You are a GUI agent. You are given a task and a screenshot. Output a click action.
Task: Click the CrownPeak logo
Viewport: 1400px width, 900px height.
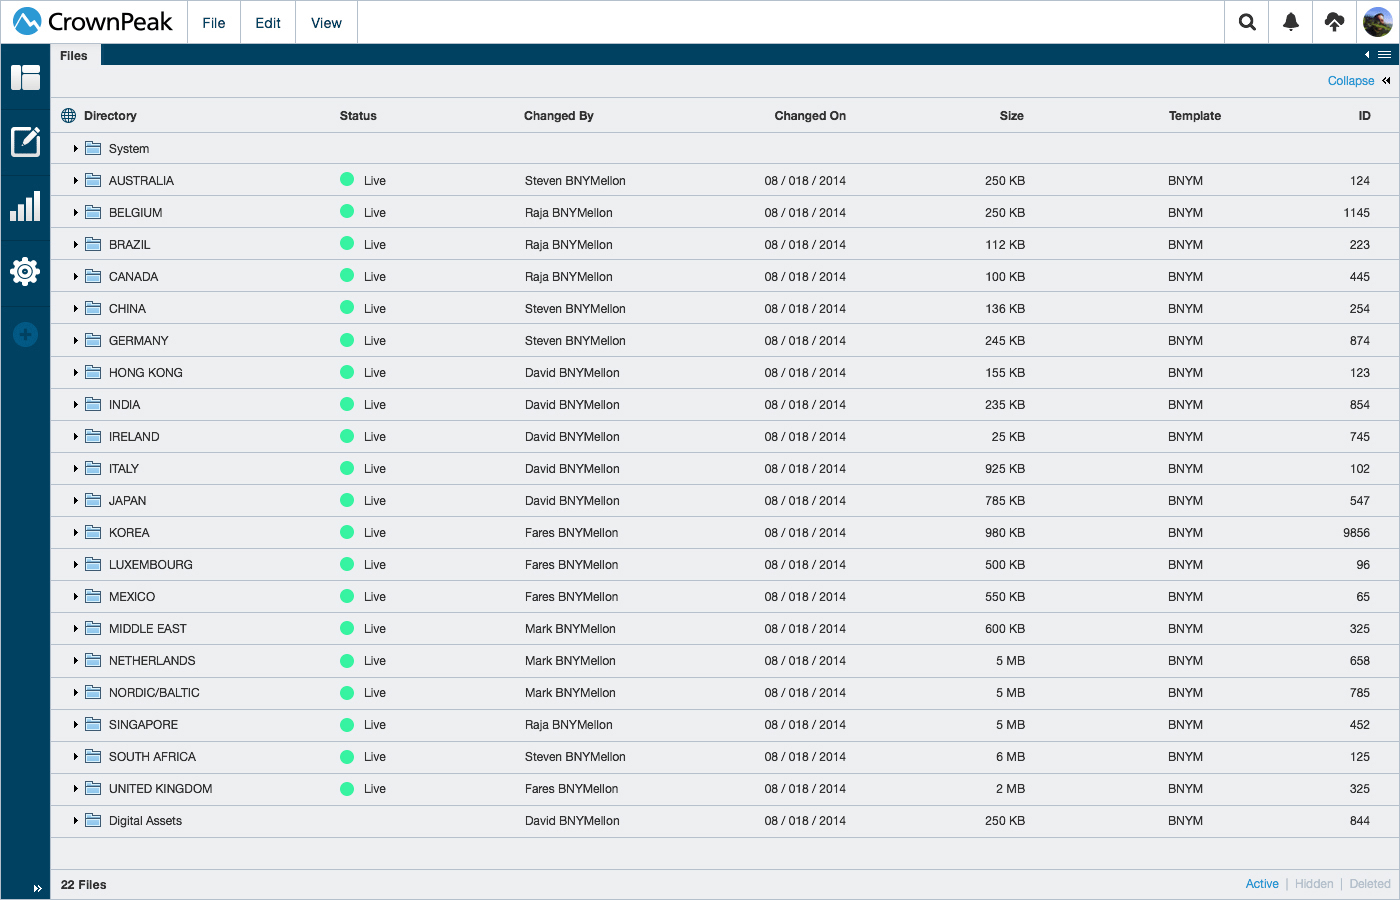[92, 21]
